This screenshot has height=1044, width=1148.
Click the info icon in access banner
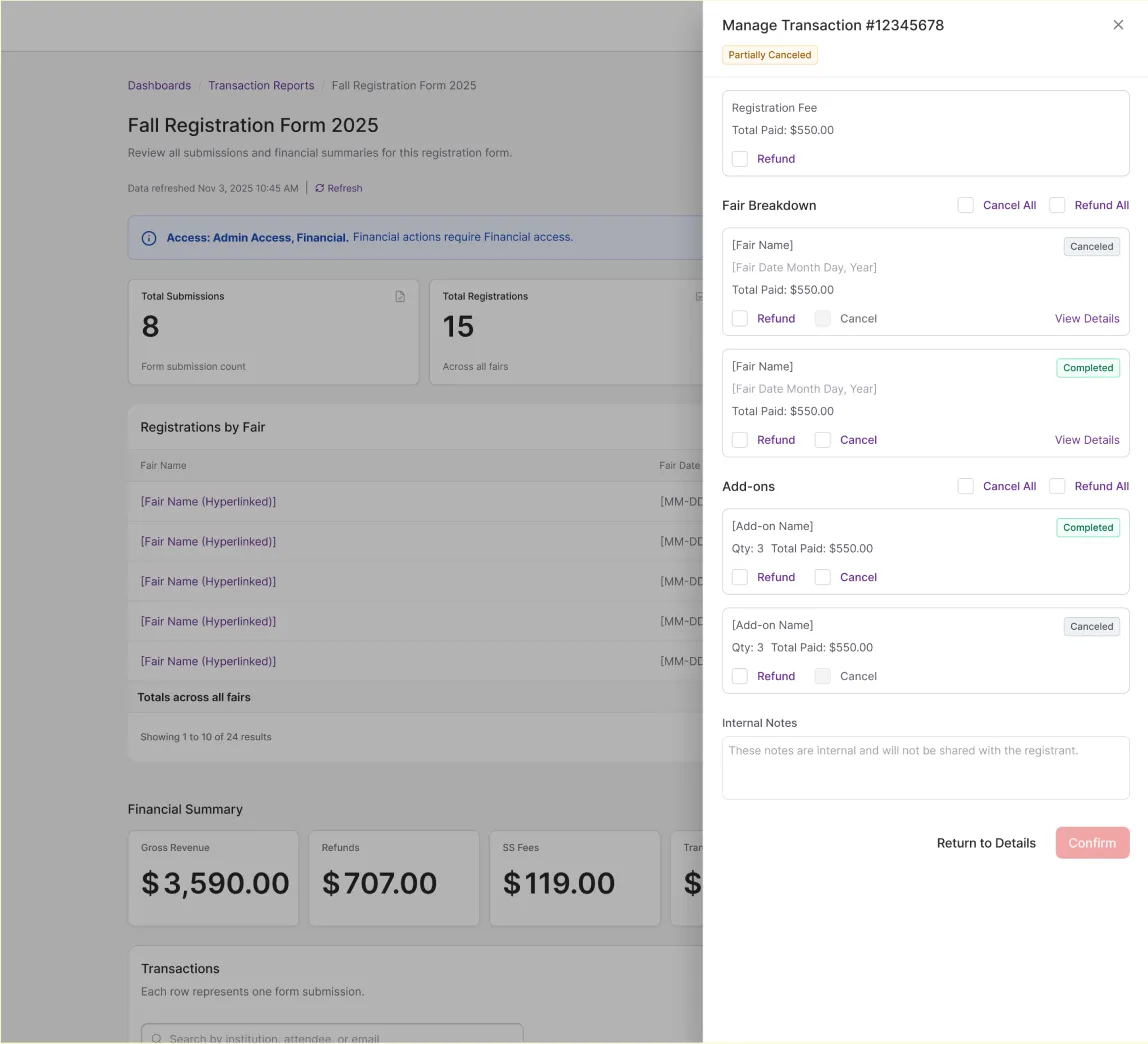tap(149, 238)
